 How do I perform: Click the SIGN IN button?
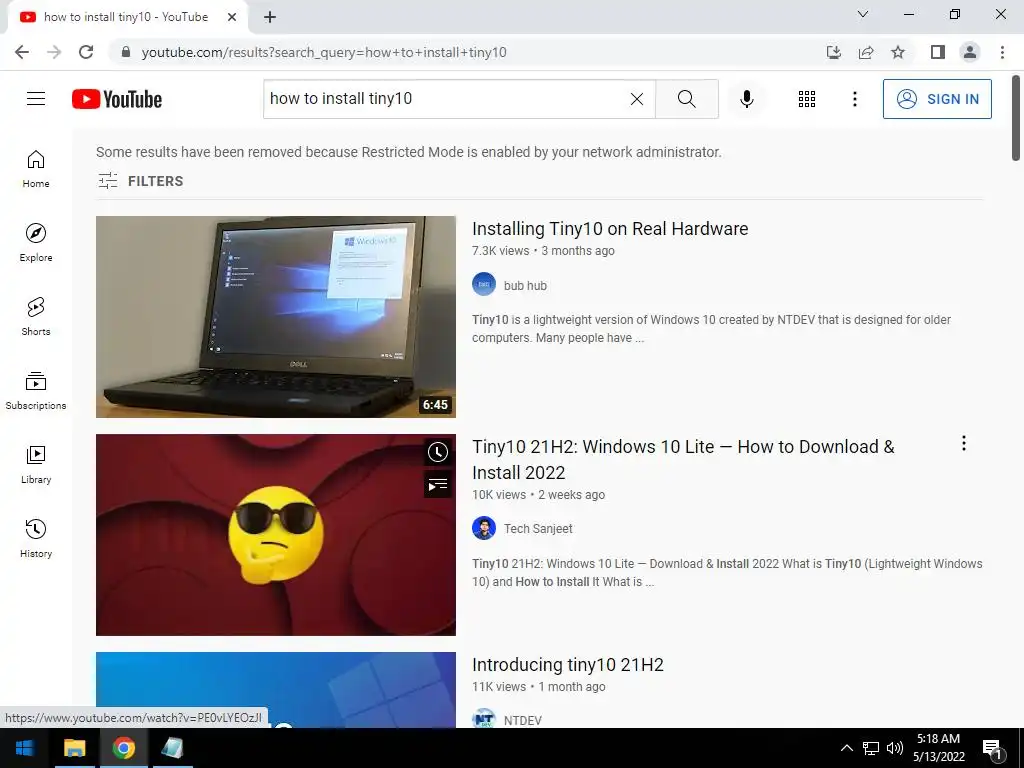937,99
